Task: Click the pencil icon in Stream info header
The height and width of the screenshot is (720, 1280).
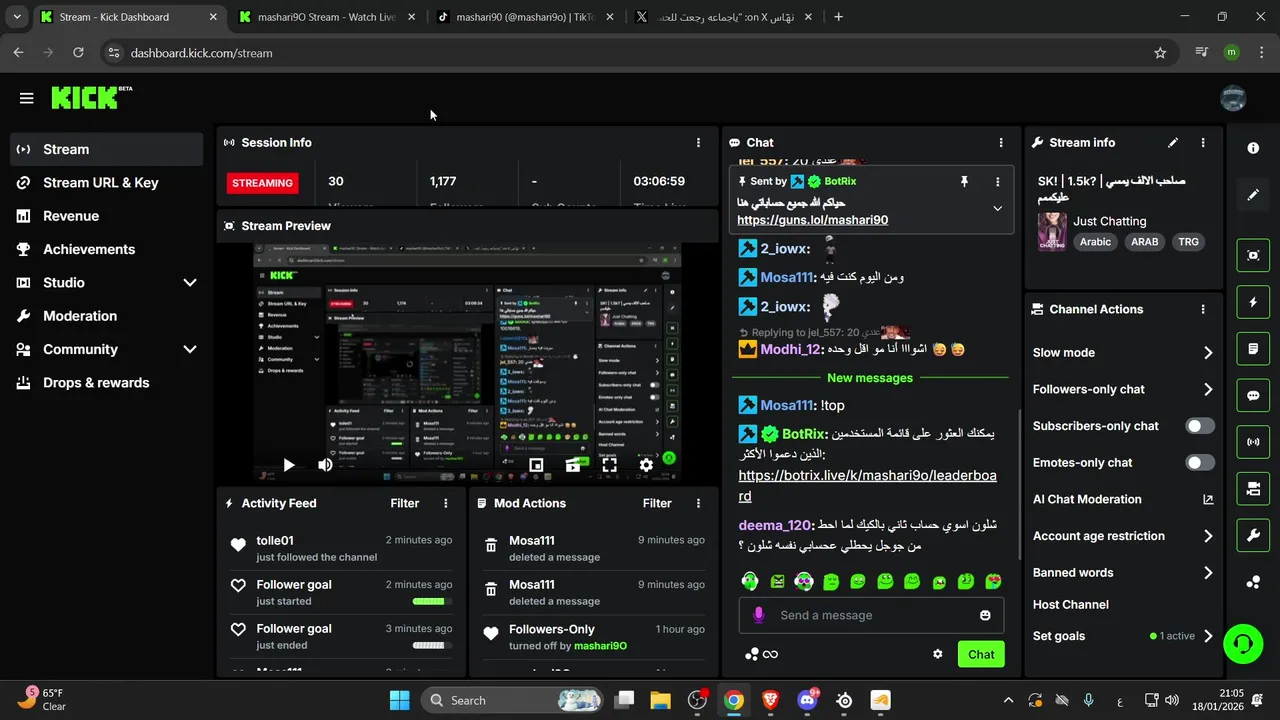Action: click(1173, 143)
